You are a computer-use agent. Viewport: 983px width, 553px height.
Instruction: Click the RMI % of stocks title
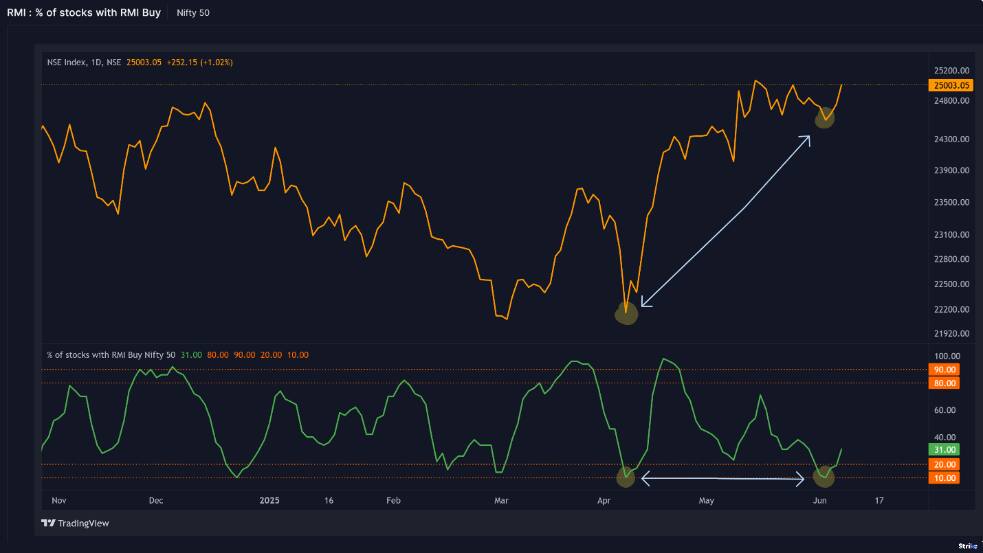coord(84,13)
